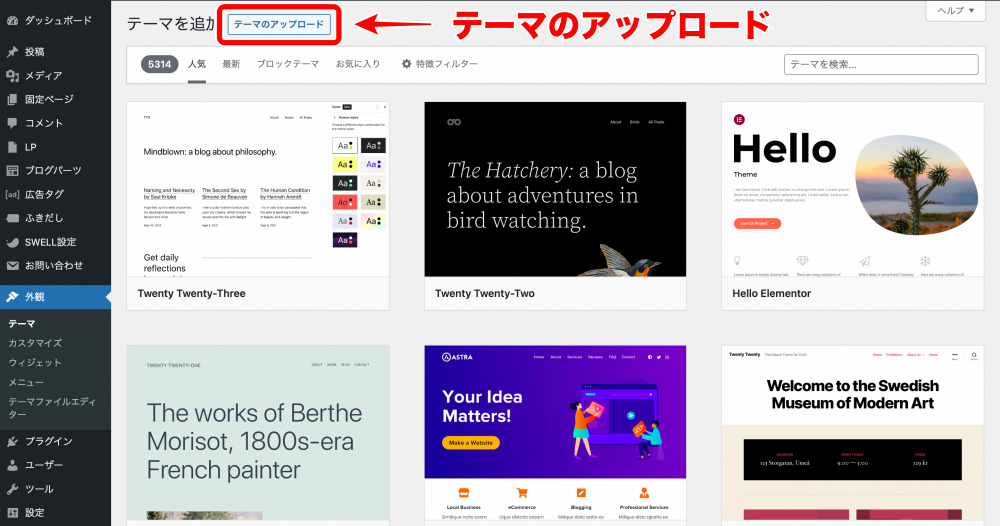Click the envelope icon next to お問い合わせ

point(12,266)
